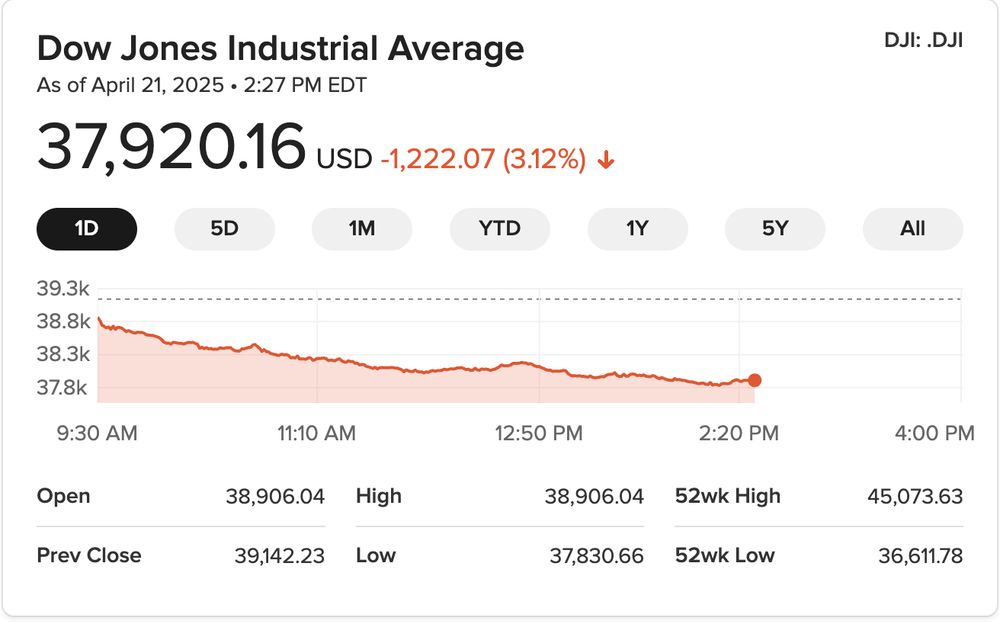Image resolution: width=1000 pixels, height=623 pixels.
Task: Select the YTD range tab
Action: point(499,229)
